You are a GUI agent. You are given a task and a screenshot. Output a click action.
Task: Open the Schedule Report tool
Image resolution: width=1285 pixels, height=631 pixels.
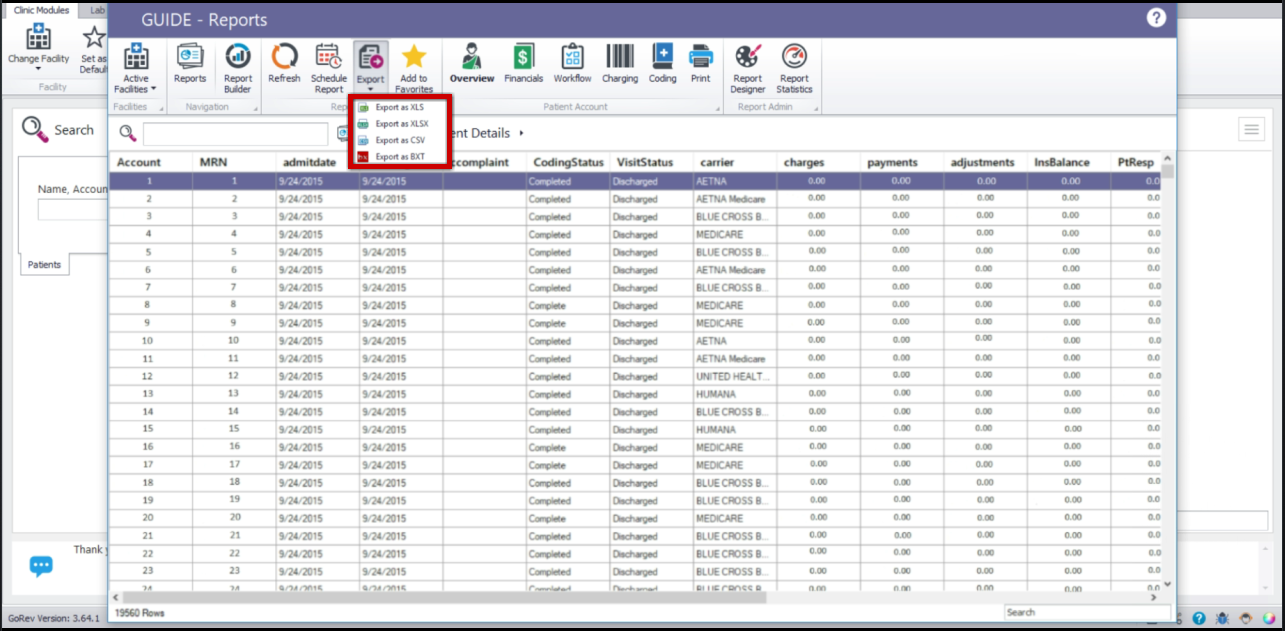tap(329, 69)
